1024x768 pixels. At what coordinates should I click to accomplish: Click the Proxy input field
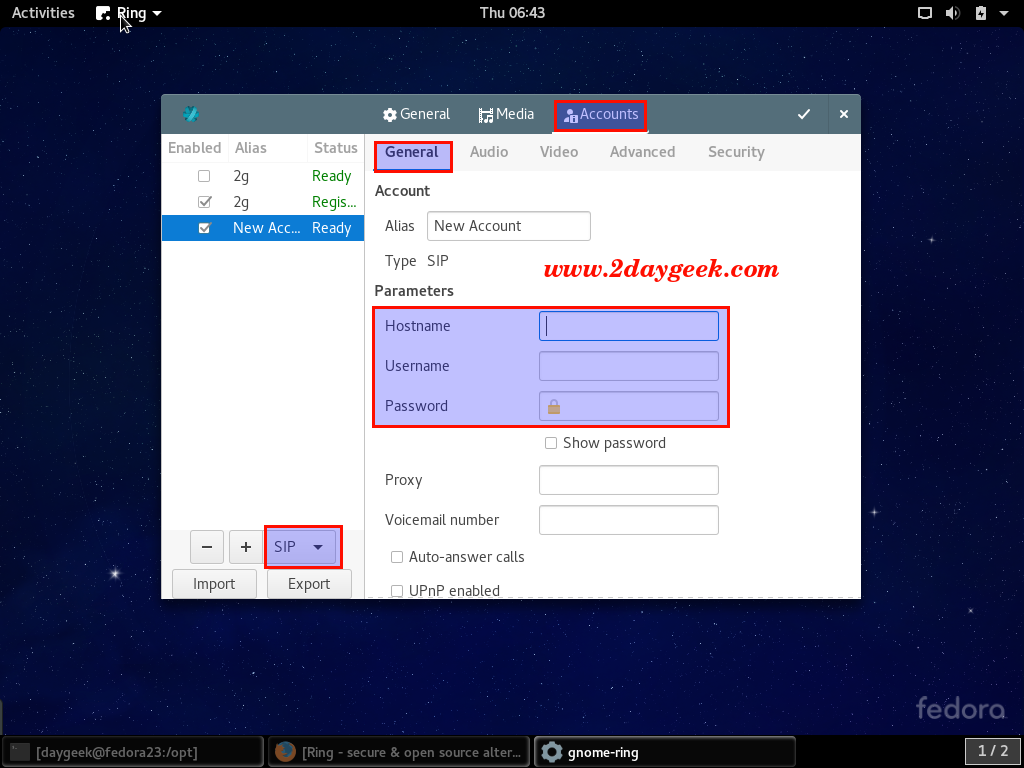click(x=629, y=480)
